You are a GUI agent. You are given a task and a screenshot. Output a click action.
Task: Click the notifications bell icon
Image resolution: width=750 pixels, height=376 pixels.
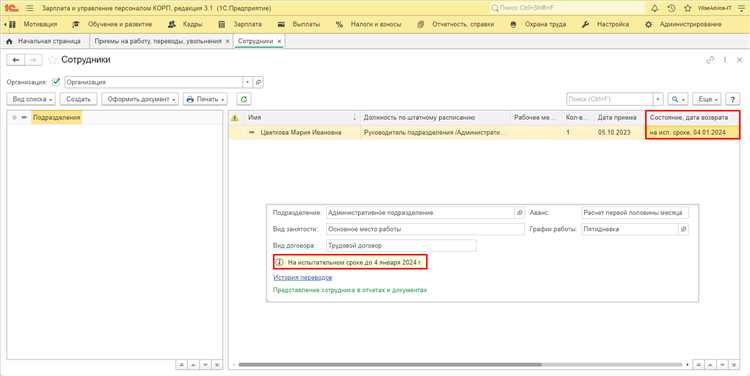[654, 9]
